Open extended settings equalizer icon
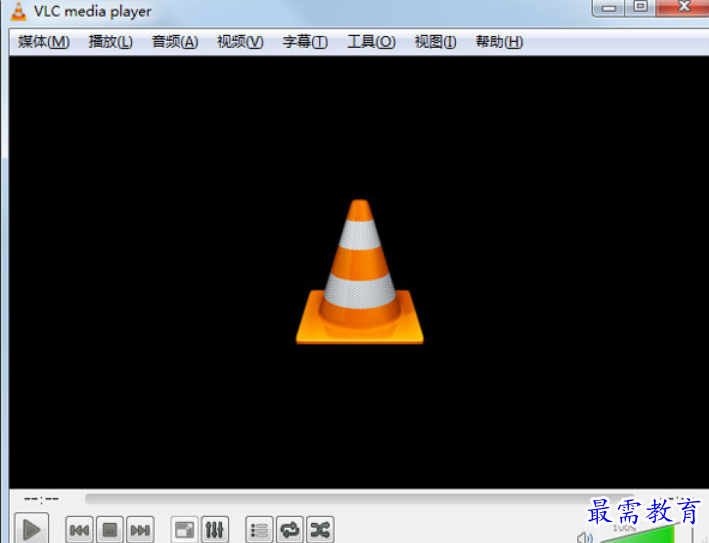Viewport: 709px width, 543px height. click(215, 529)
